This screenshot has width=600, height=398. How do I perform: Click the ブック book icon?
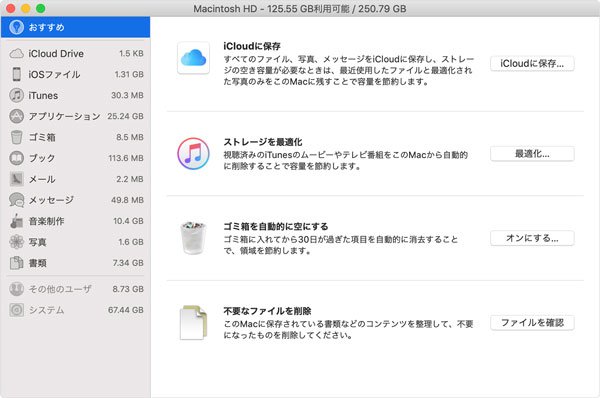(x=16, y=158)
